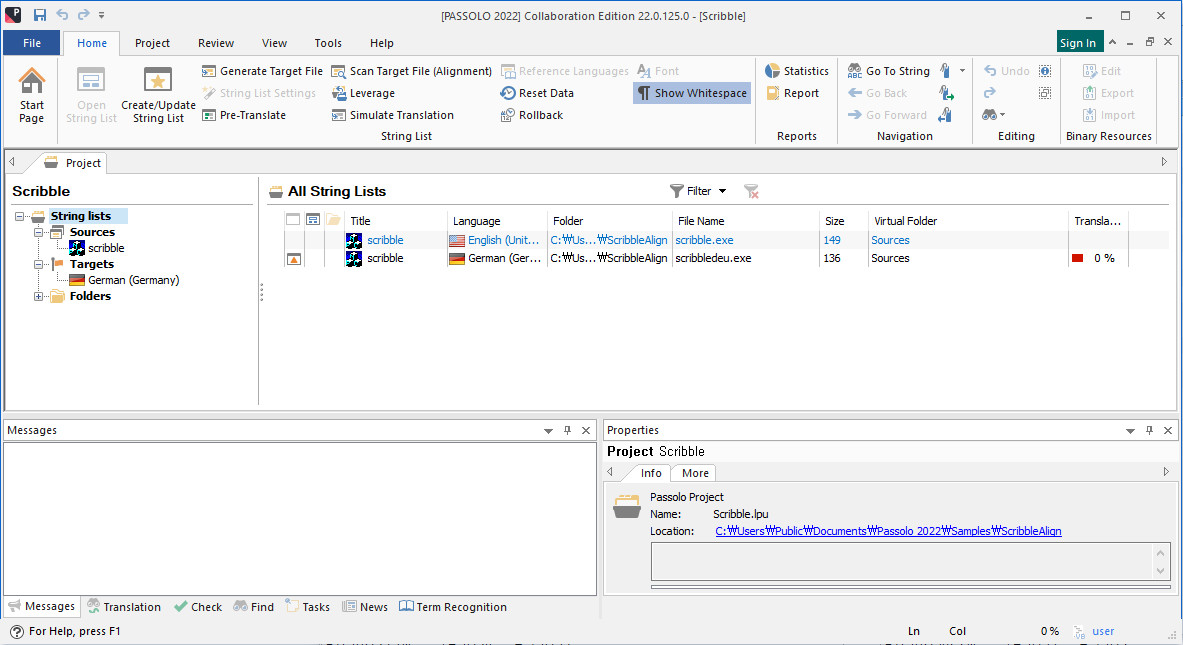Click the Report button
1183x645 pixels.
pos(792,93)
